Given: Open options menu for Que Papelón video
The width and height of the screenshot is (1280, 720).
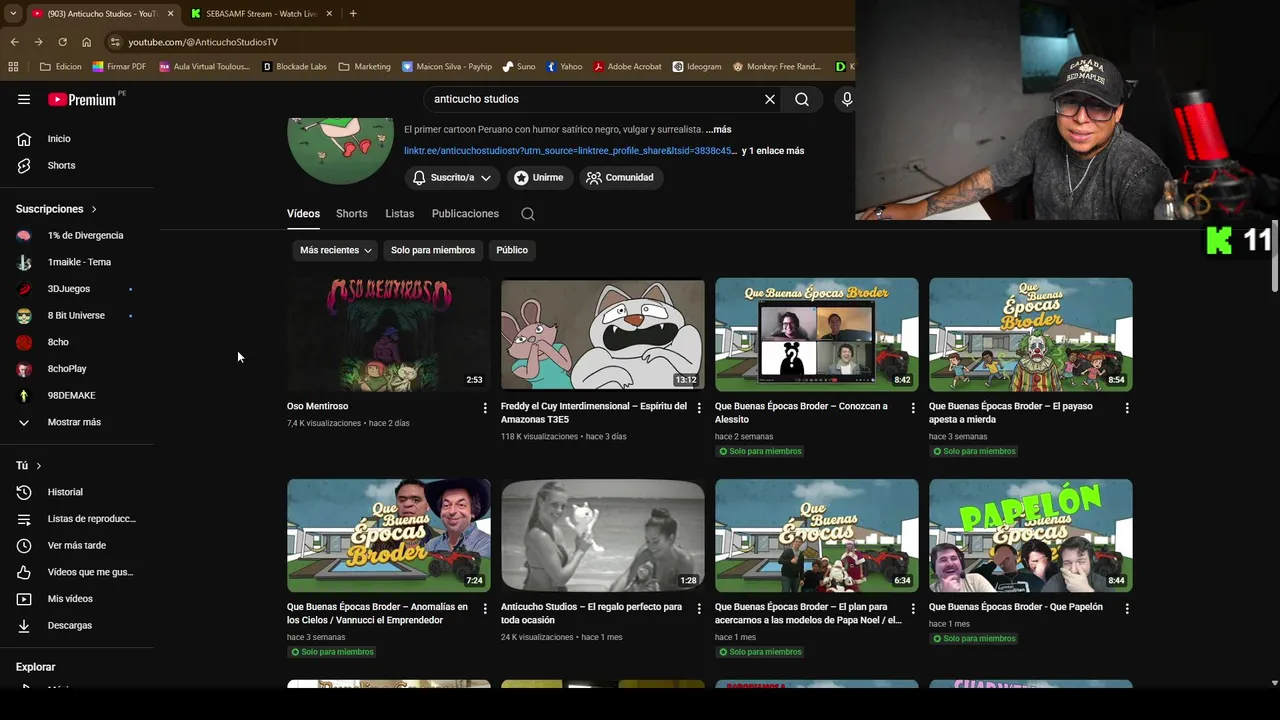Looking at the screenshot, I should click(x=1127, y=608).
